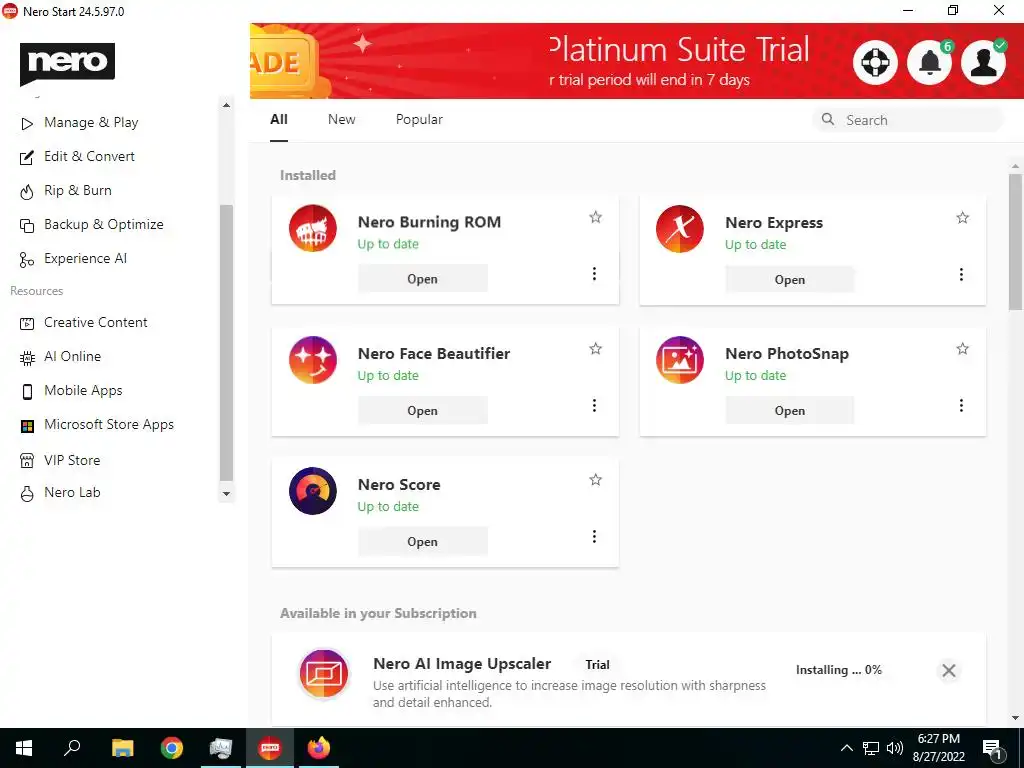Click the Trial label on Image Upscaler
The width and height of the screenshot is (1024, 768).
tap(598, 665)
